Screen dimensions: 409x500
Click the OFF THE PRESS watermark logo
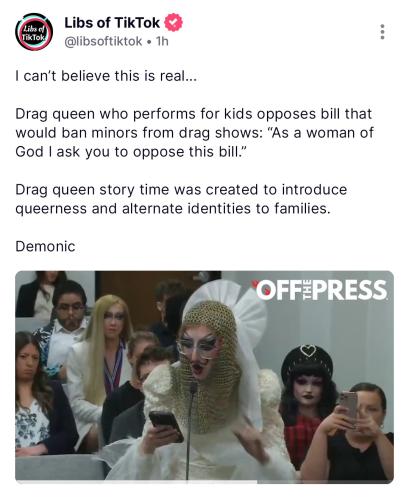click(320, 289)
